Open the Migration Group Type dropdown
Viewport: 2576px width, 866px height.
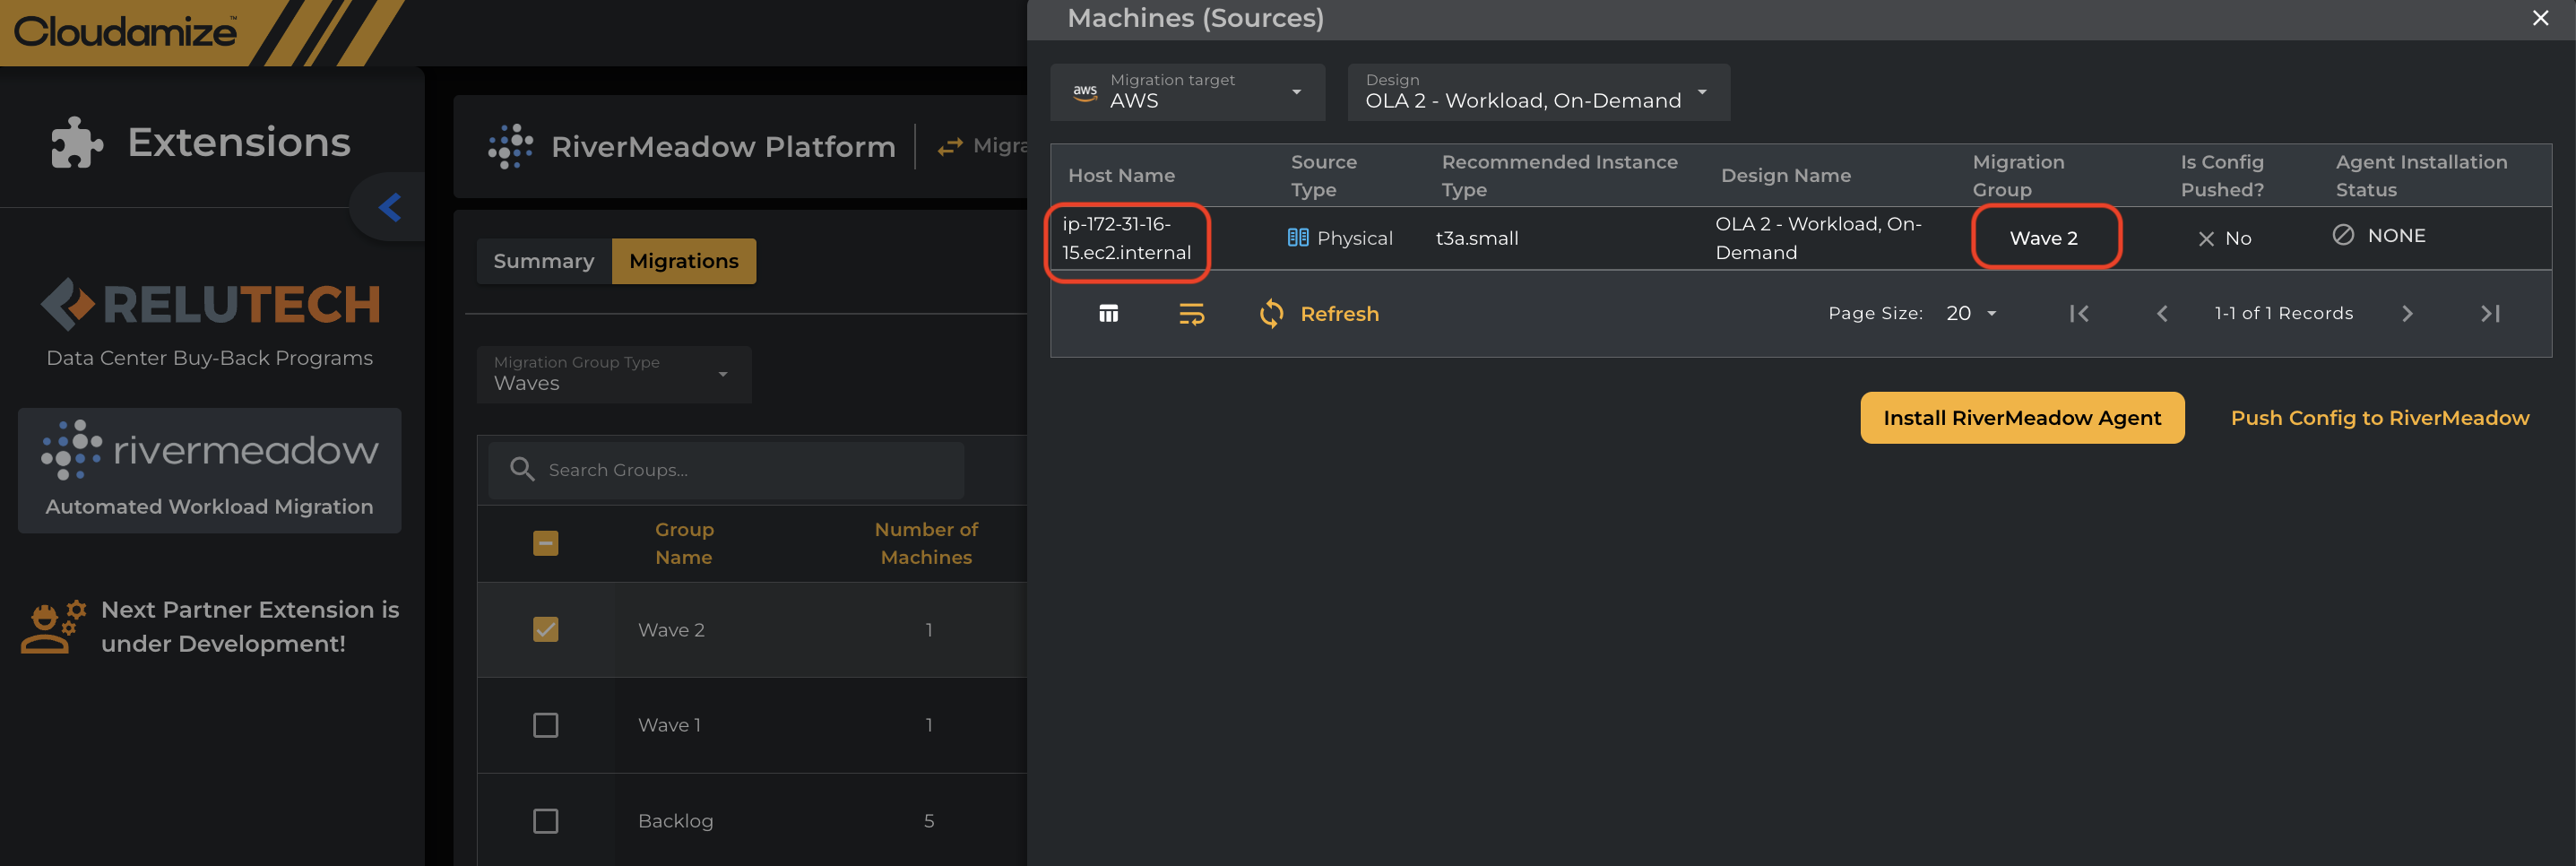614,374
